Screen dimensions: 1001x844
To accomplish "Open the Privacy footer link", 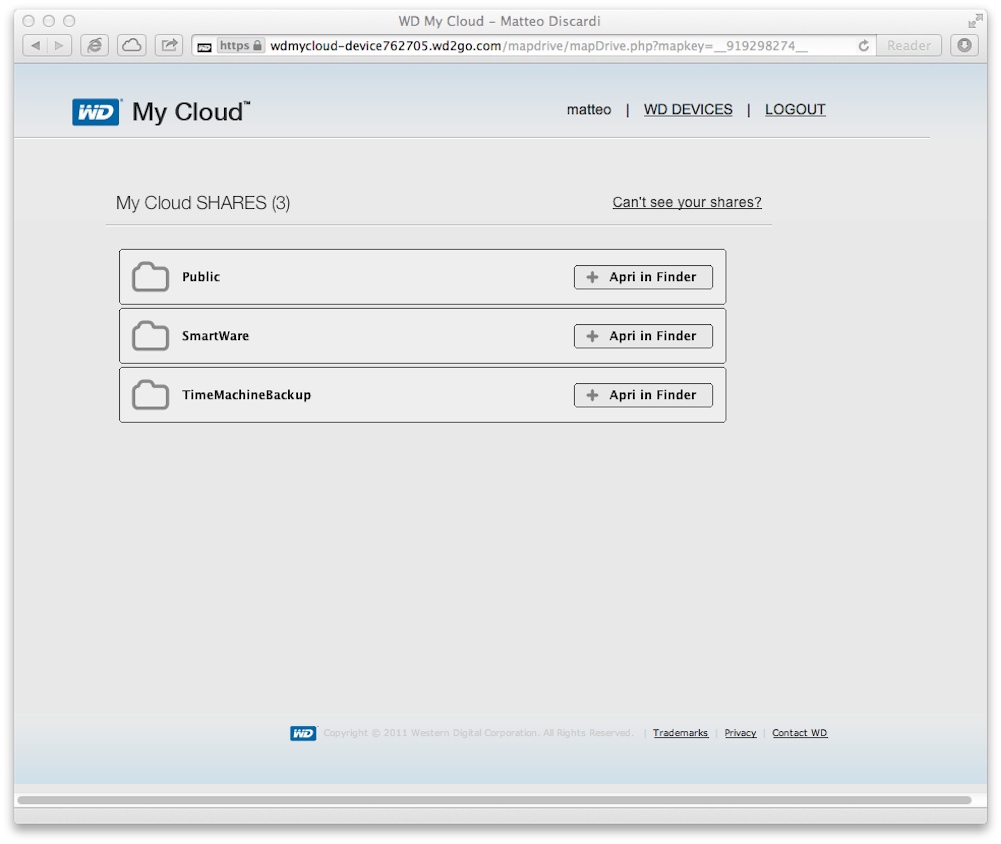I will (740, 732).
